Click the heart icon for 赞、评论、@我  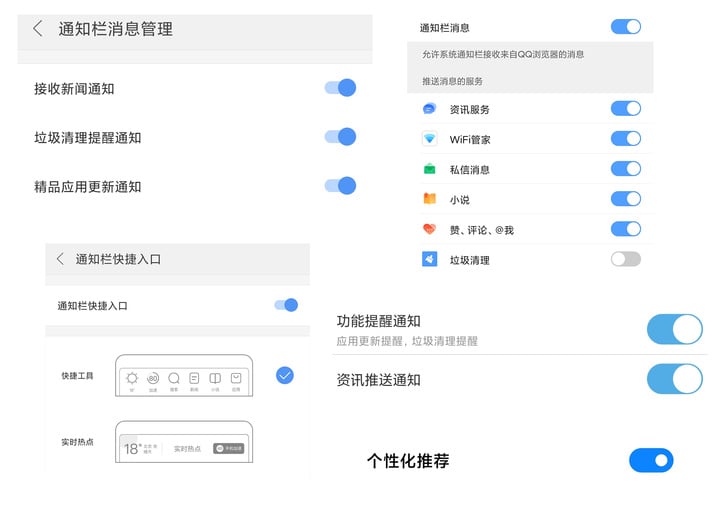tap(429, 229)
